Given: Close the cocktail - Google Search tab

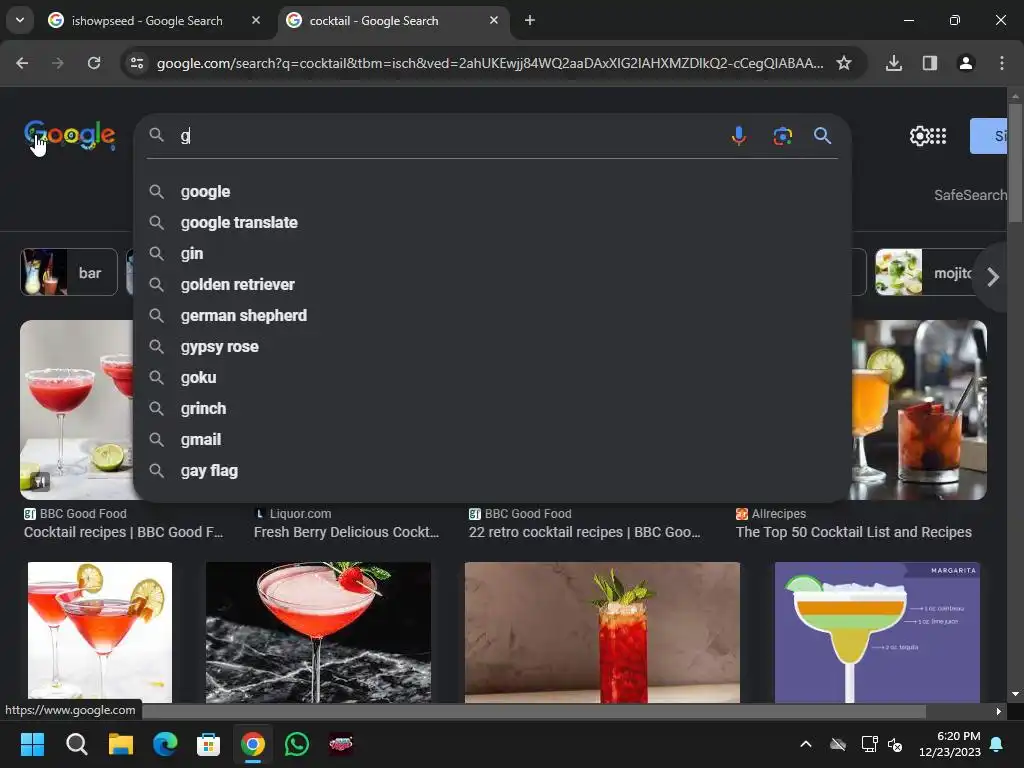Looking at the screenshot, I should point(494,20).
